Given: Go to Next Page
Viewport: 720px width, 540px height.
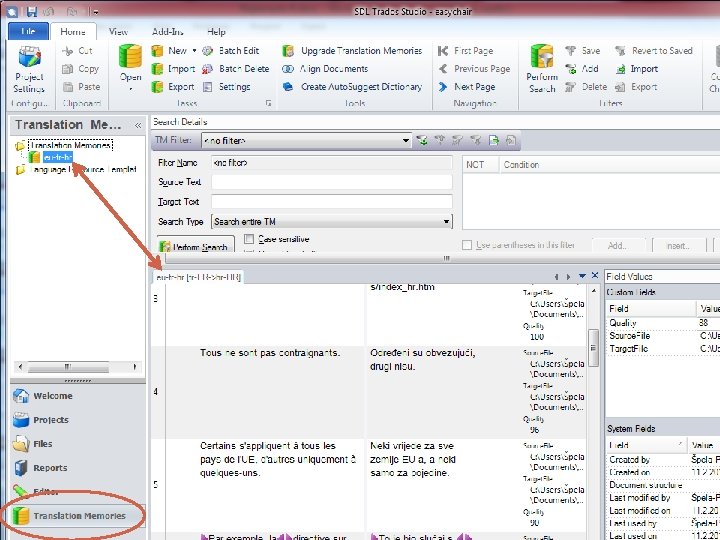Looking at the screenshot, I should click(467, 87).
